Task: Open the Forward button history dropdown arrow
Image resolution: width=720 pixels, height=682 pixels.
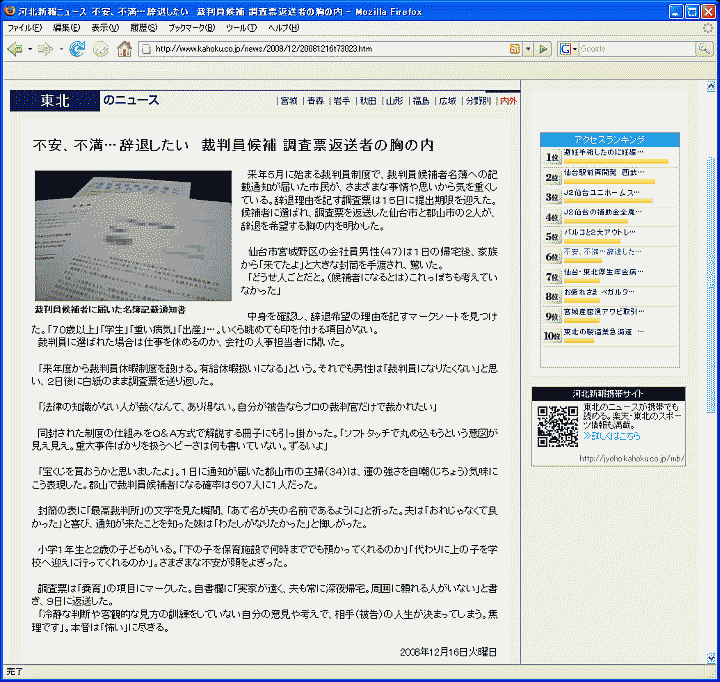Action: (x=59, y=49)
